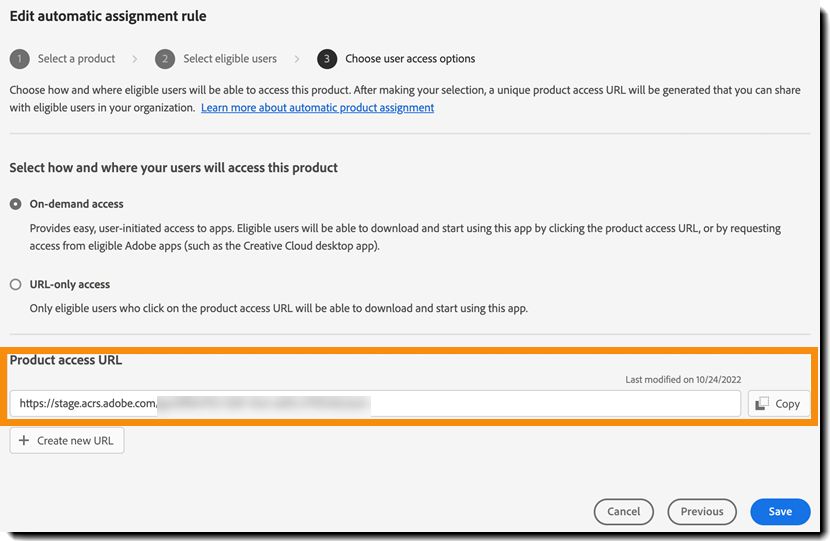The height and width of the screenshot is (541, 830).
Task: Click the copy icon beside the URL
Action: [762, 403]
